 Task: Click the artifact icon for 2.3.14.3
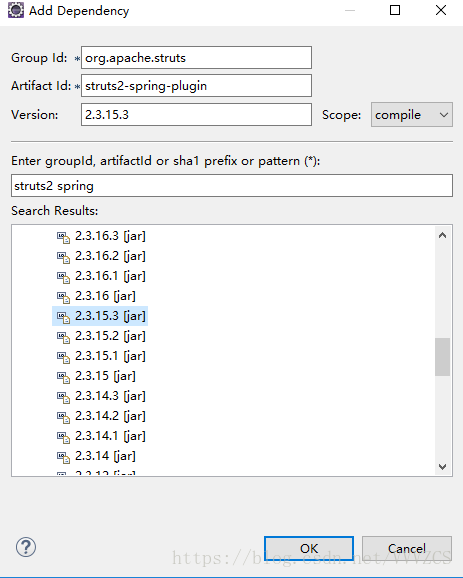(63, 397)
